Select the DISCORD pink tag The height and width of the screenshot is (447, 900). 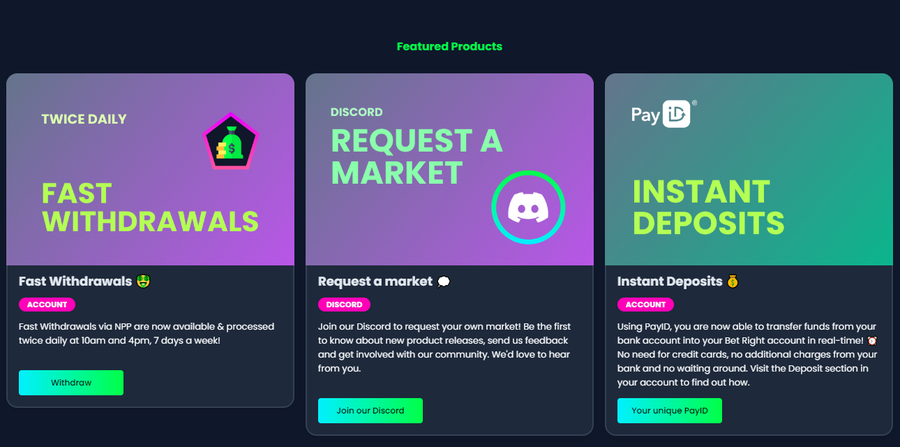point(344,305)
